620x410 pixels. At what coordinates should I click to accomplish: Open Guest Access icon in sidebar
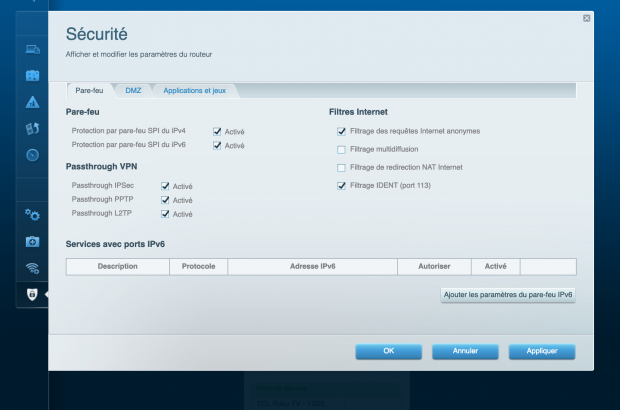coord(32,75)
